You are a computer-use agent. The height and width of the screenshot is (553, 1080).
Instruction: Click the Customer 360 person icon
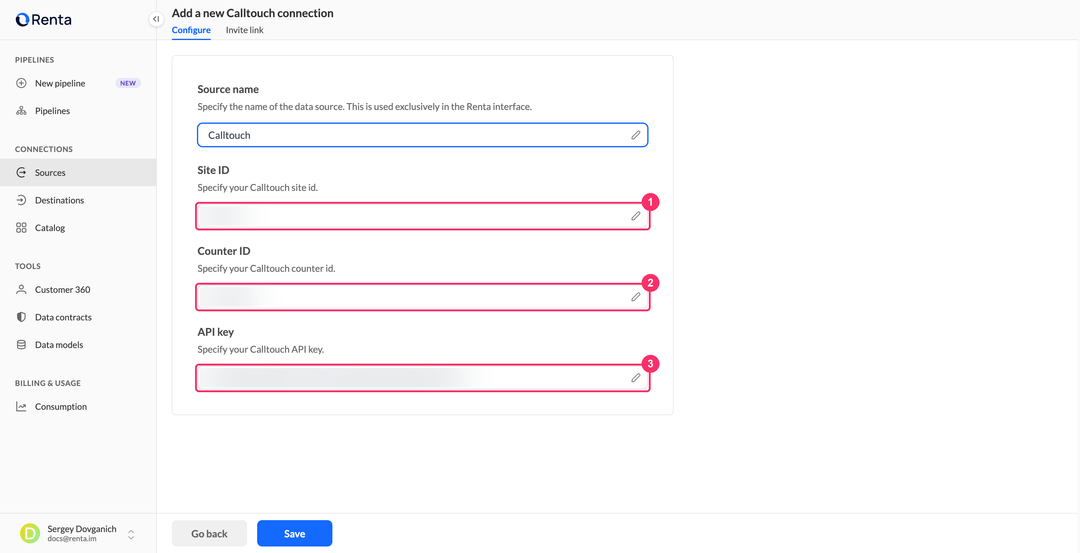click(21, 290)
